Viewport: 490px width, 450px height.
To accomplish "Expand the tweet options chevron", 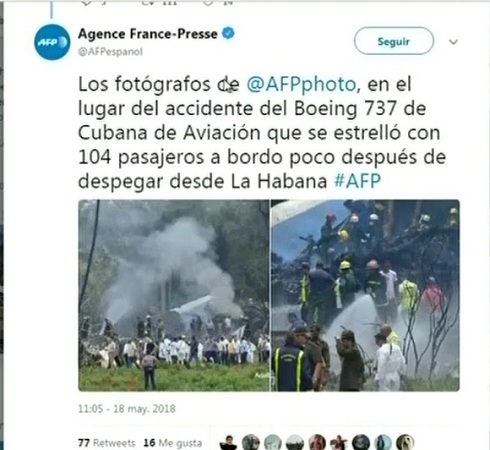I will (x=453, y=42).
